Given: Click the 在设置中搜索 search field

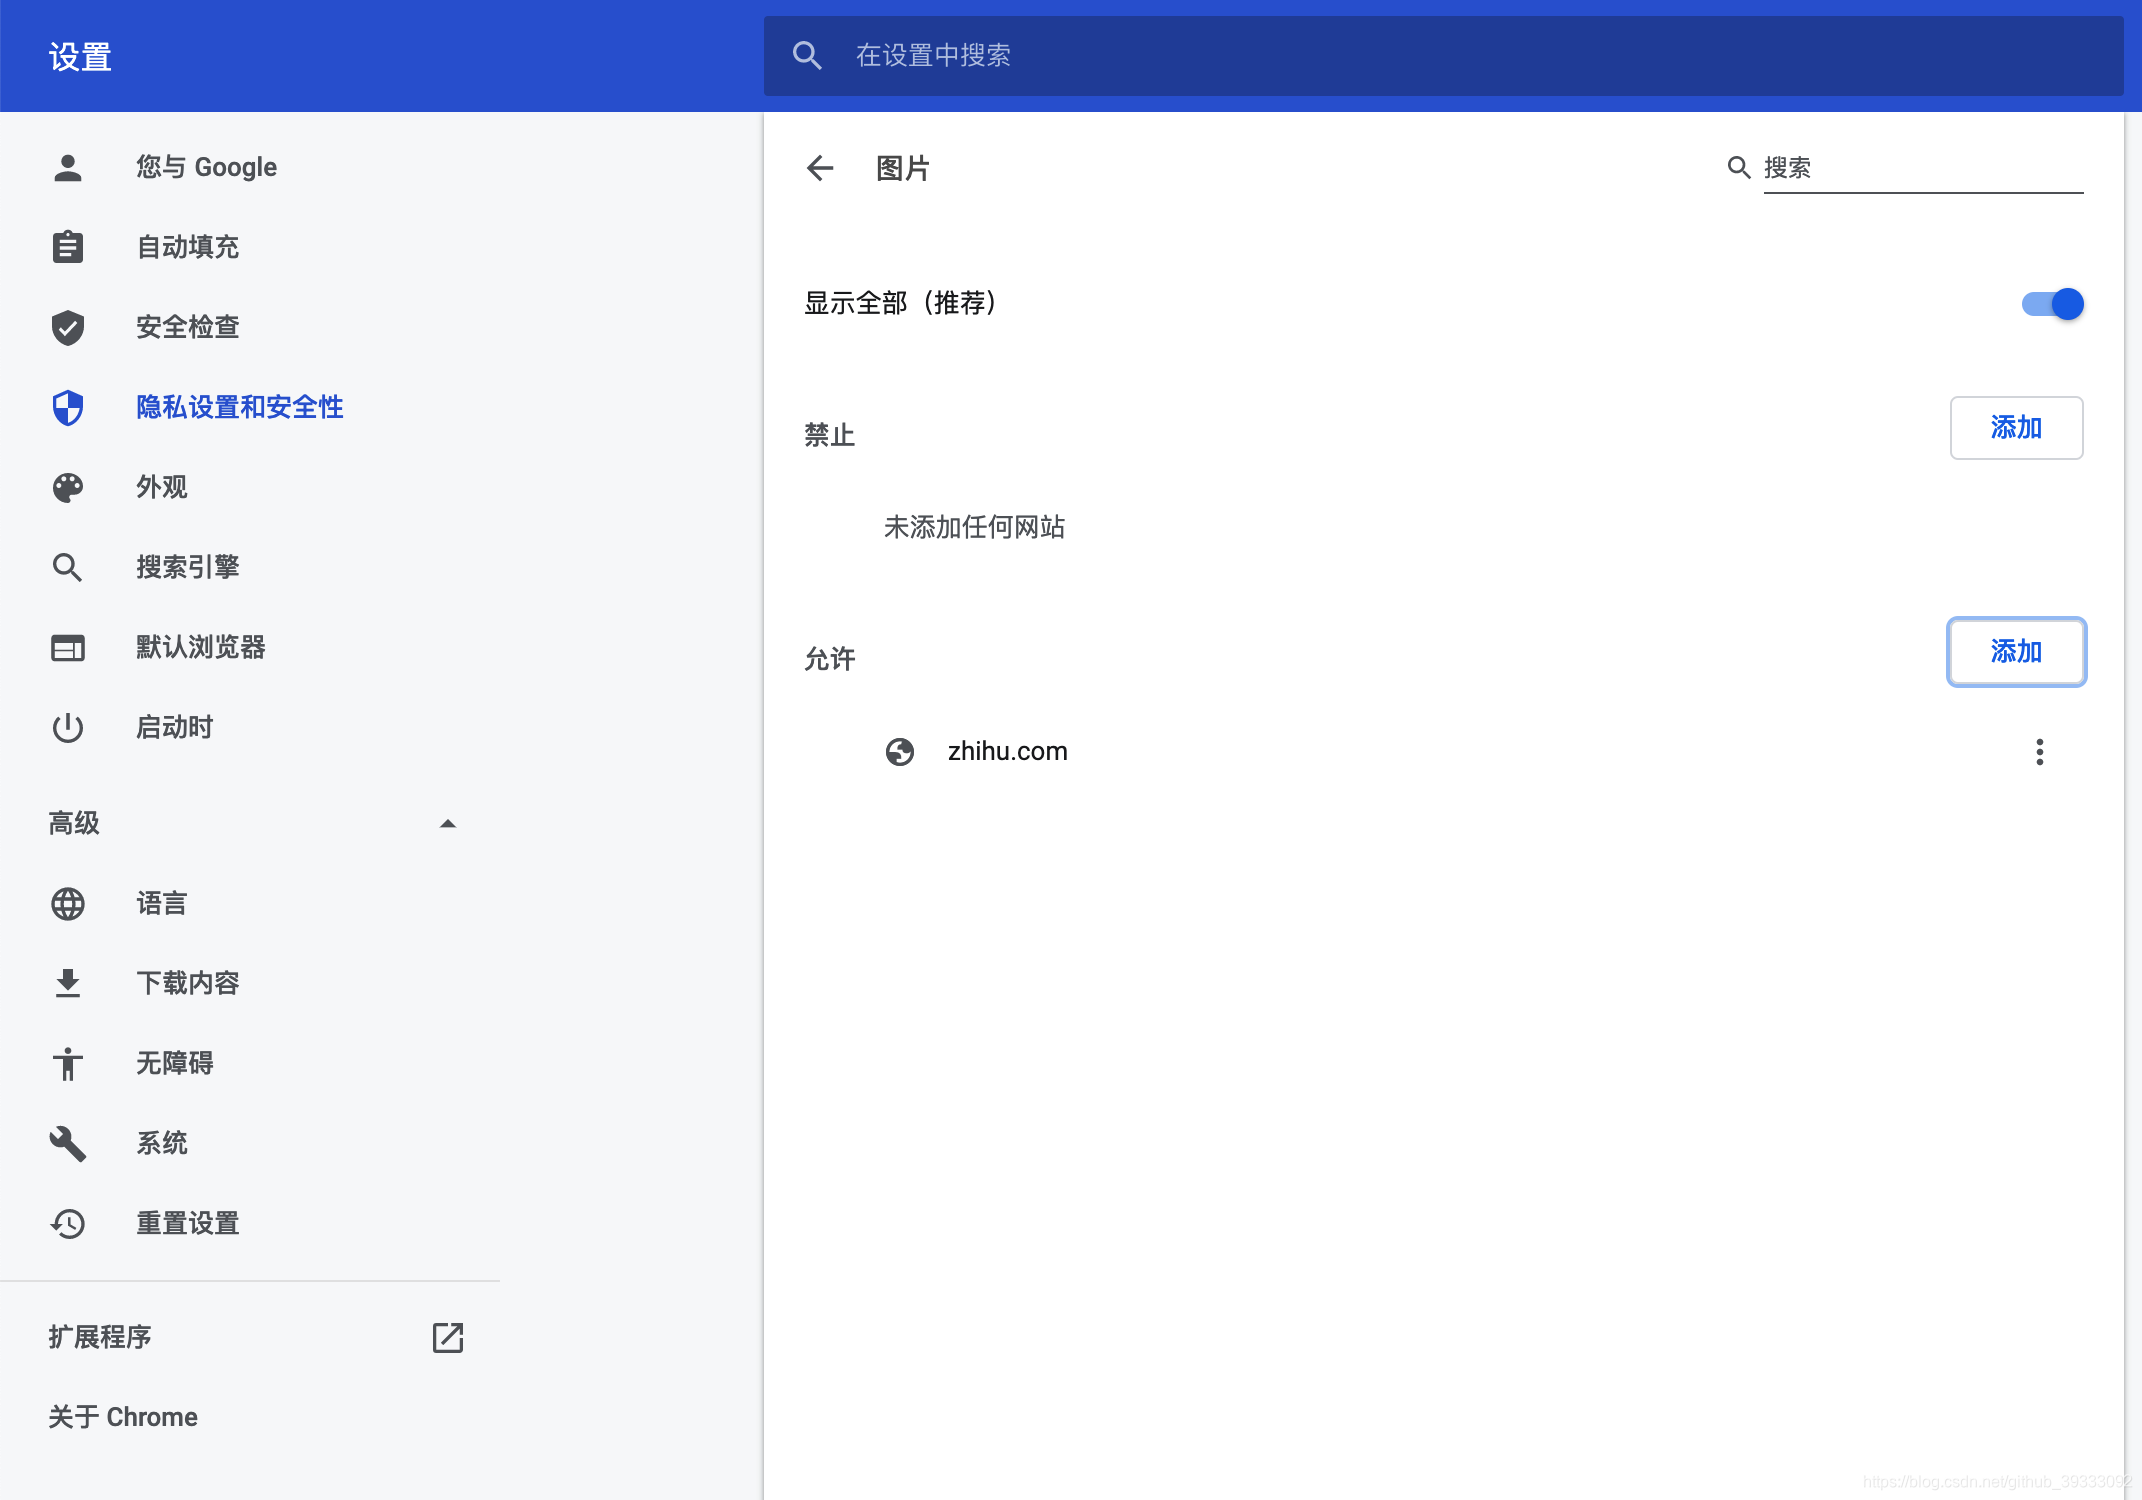Looking at the screenshot, I should coord(1443,55).
